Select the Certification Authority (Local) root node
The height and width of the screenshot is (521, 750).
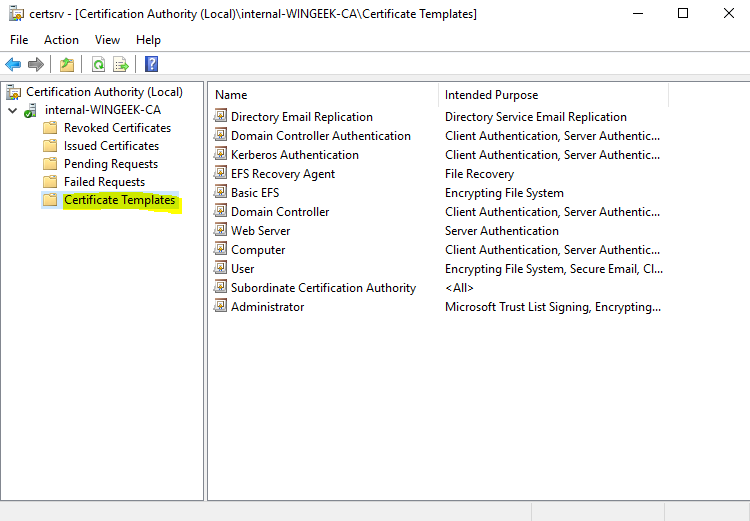104,92
